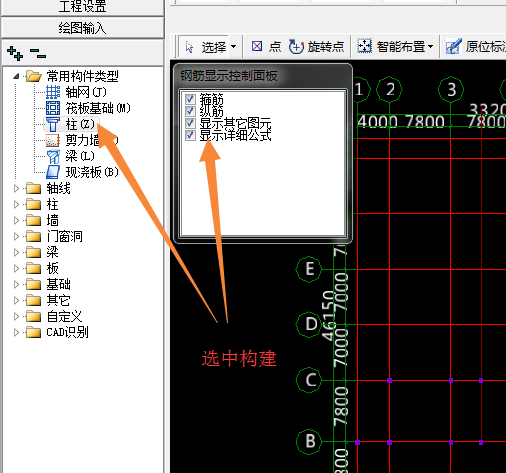The height and width of the screenshot is (473, 506).
Task: Click the CAD识别 folder icon
Action: coord(33,332)
